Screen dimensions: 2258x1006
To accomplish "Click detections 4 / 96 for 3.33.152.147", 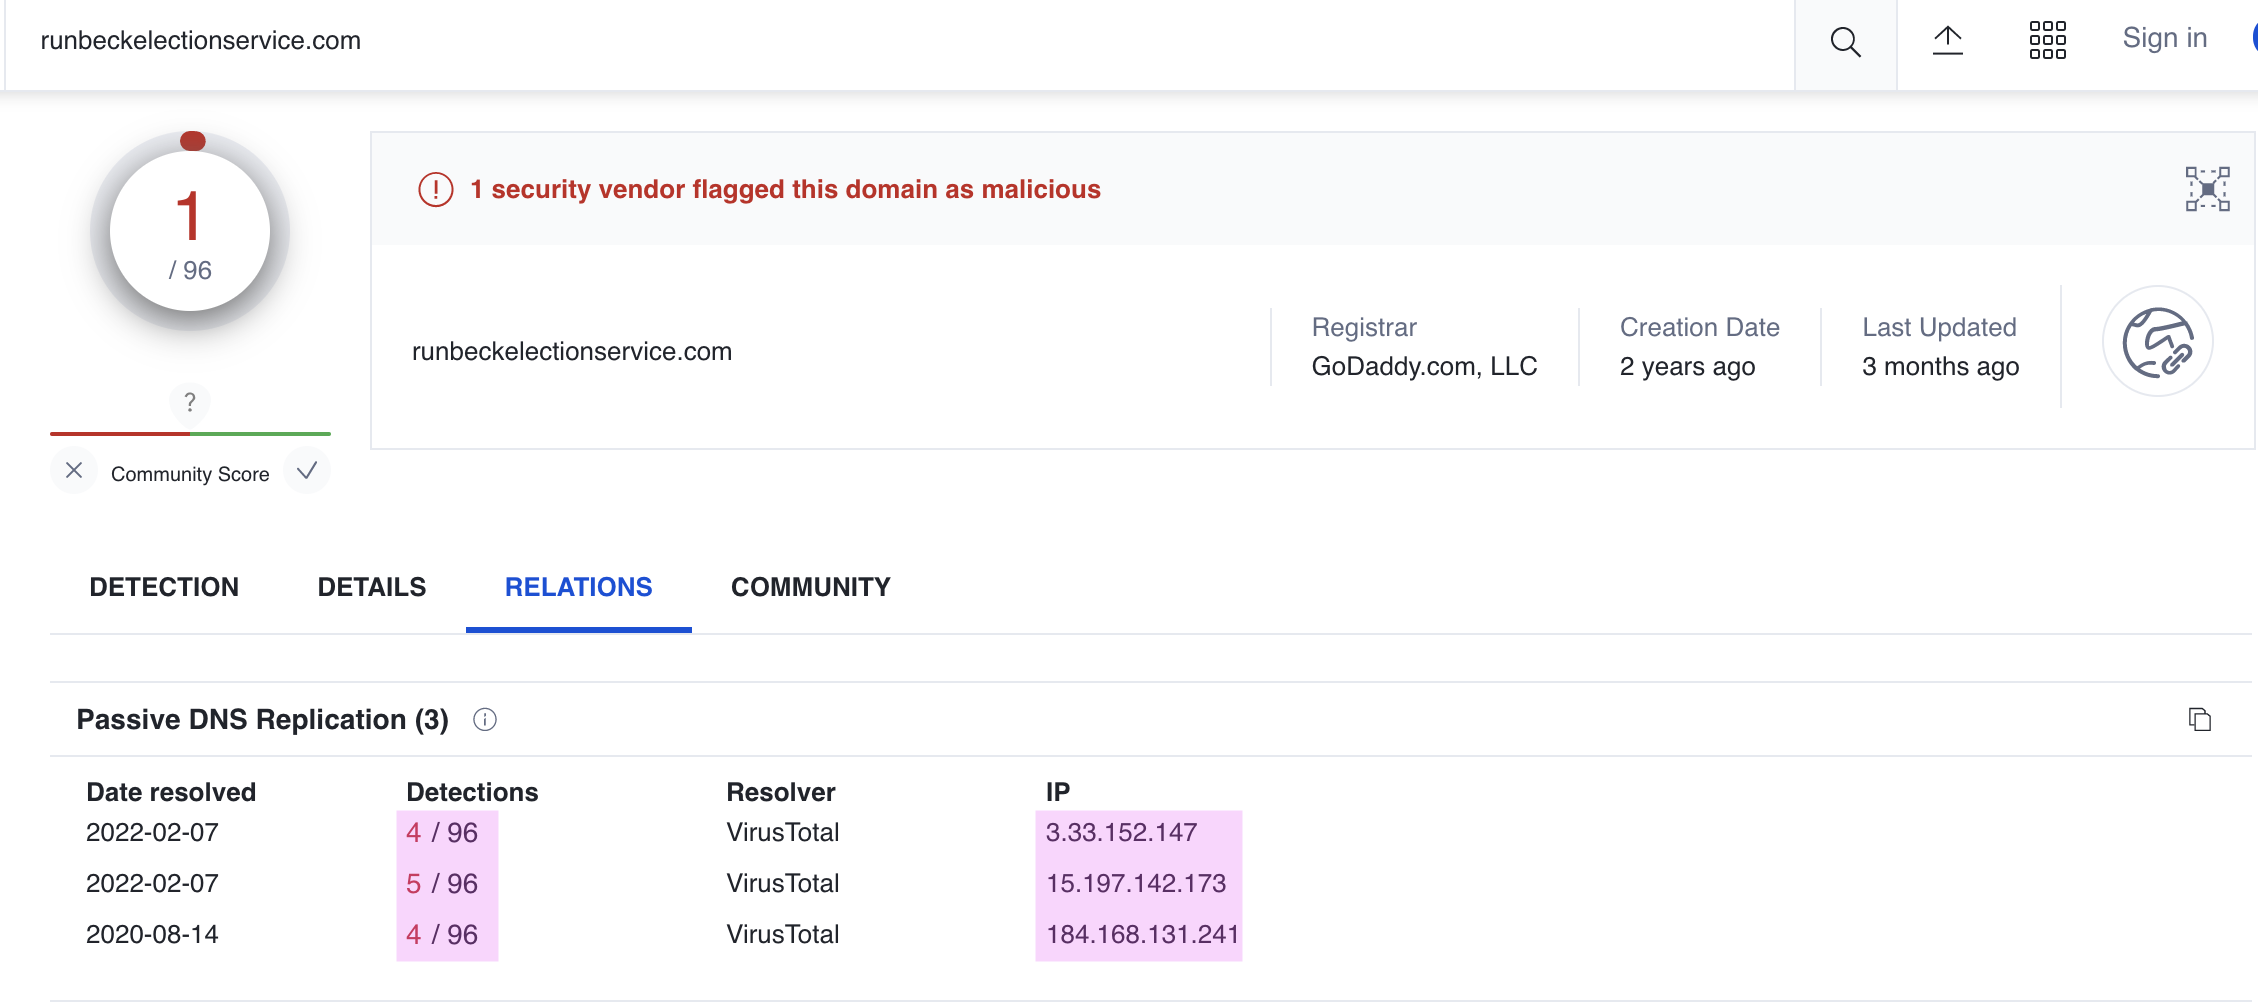I will (442, 832).
